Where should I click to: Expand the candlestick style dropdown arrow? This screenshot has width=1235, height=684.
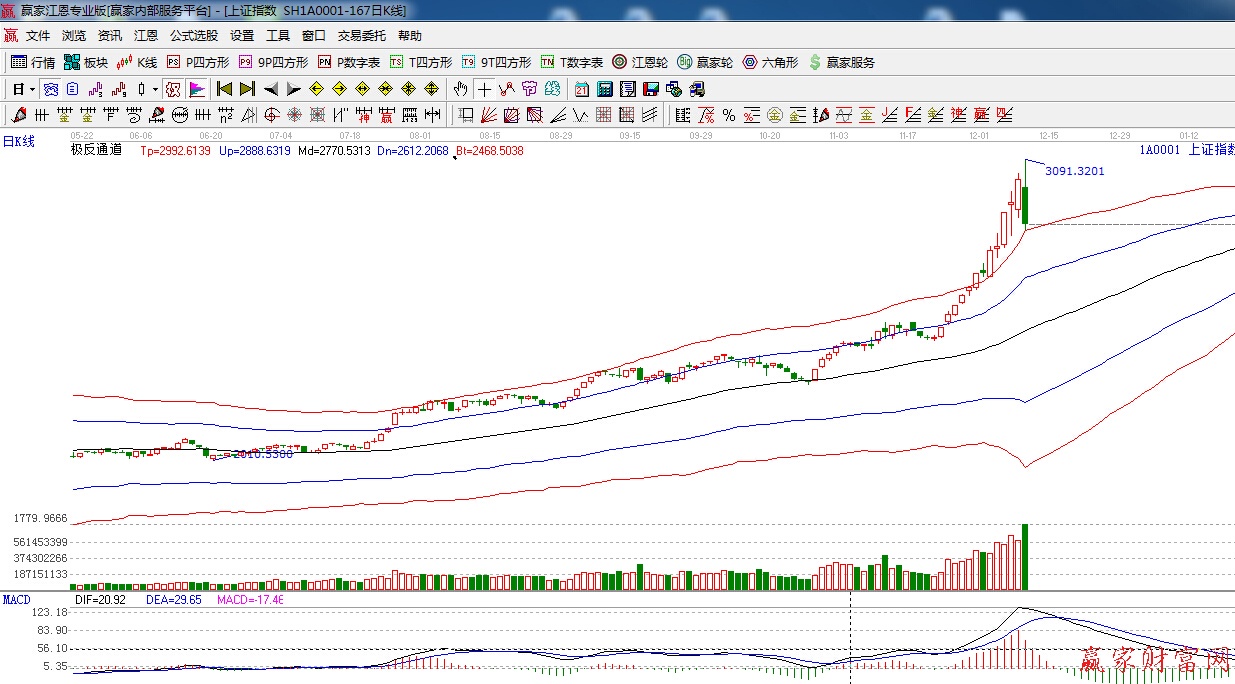155,89
